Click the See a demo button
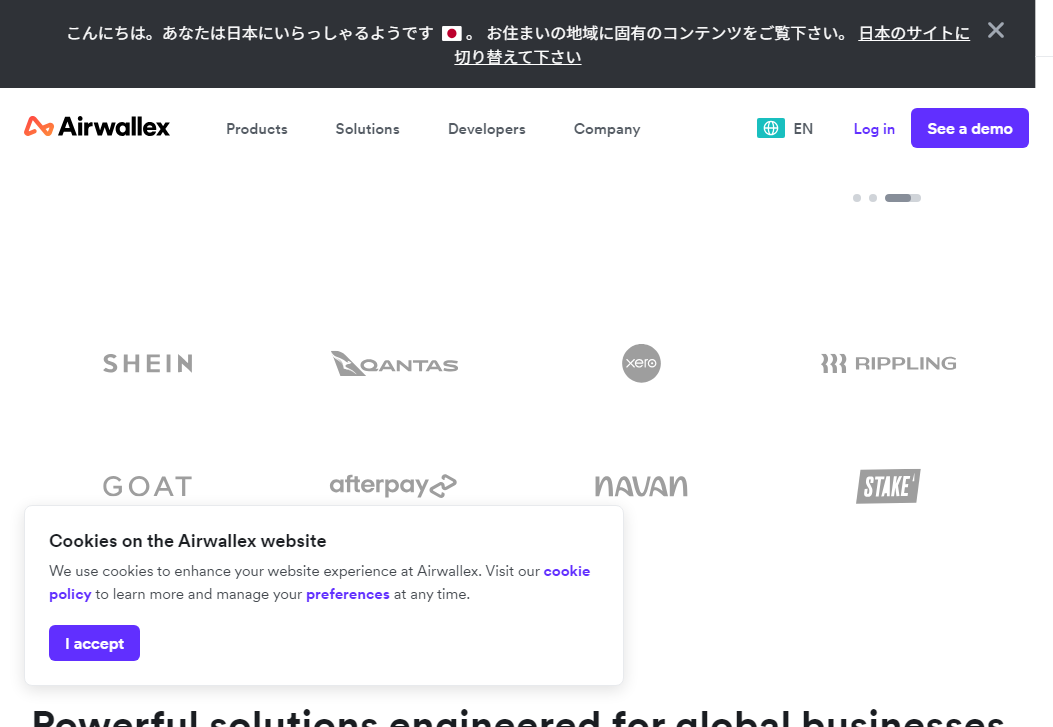Viewport: 1053px width, 727px height. point(969,128)
